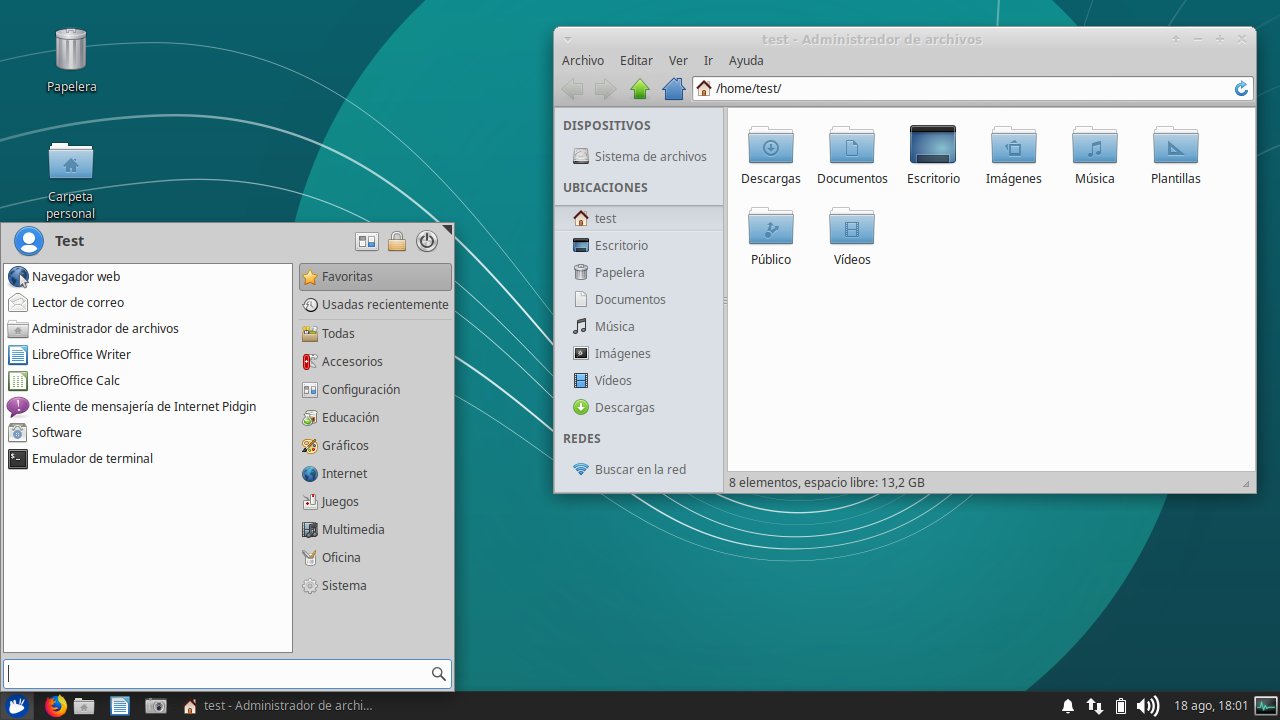1280x720 pixels.
Task: Click the home folder toolbar icon
Action: (x=674, y=89)
